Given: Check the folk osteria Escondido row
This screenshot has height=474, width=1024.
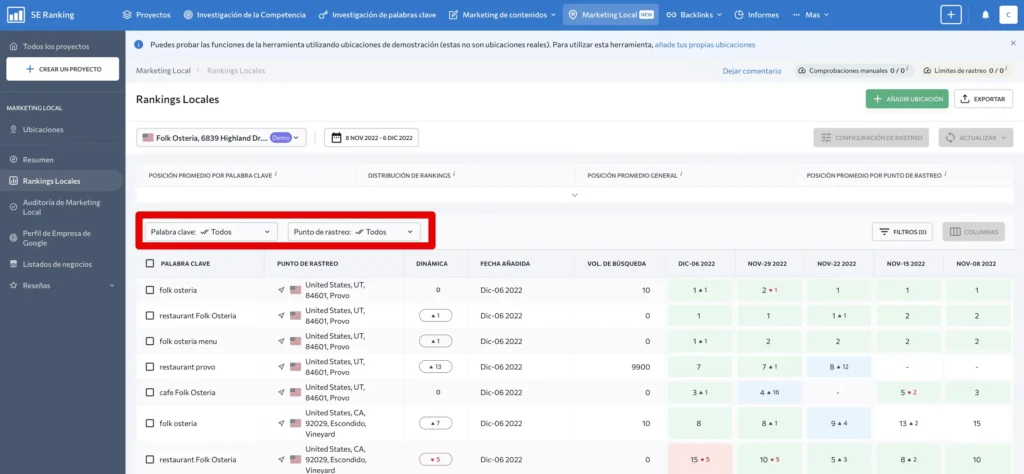Looking at the screenshot, I should coord(150,423).
